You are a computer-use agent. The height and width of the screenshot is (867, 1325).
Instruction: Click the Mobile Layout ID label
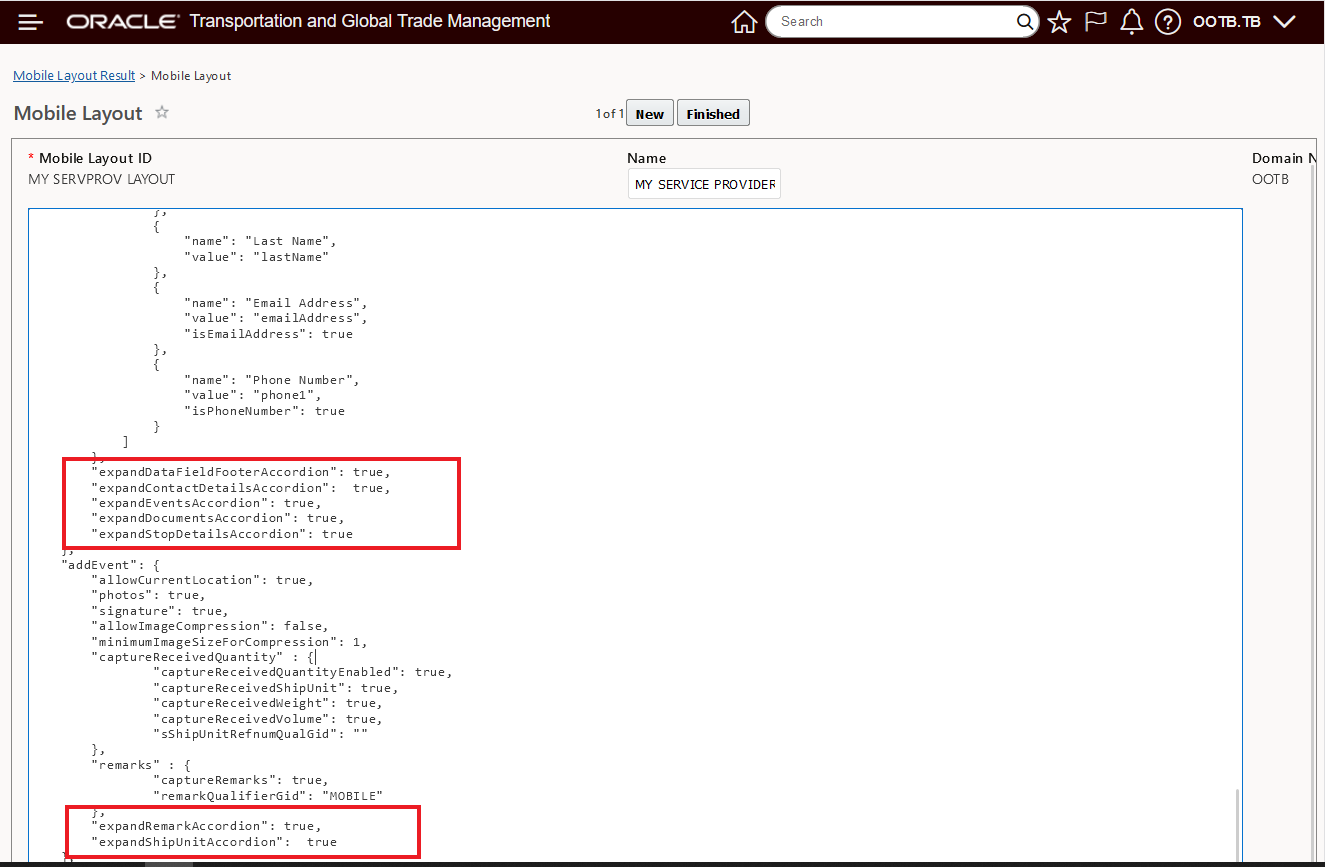click(95, 158)
